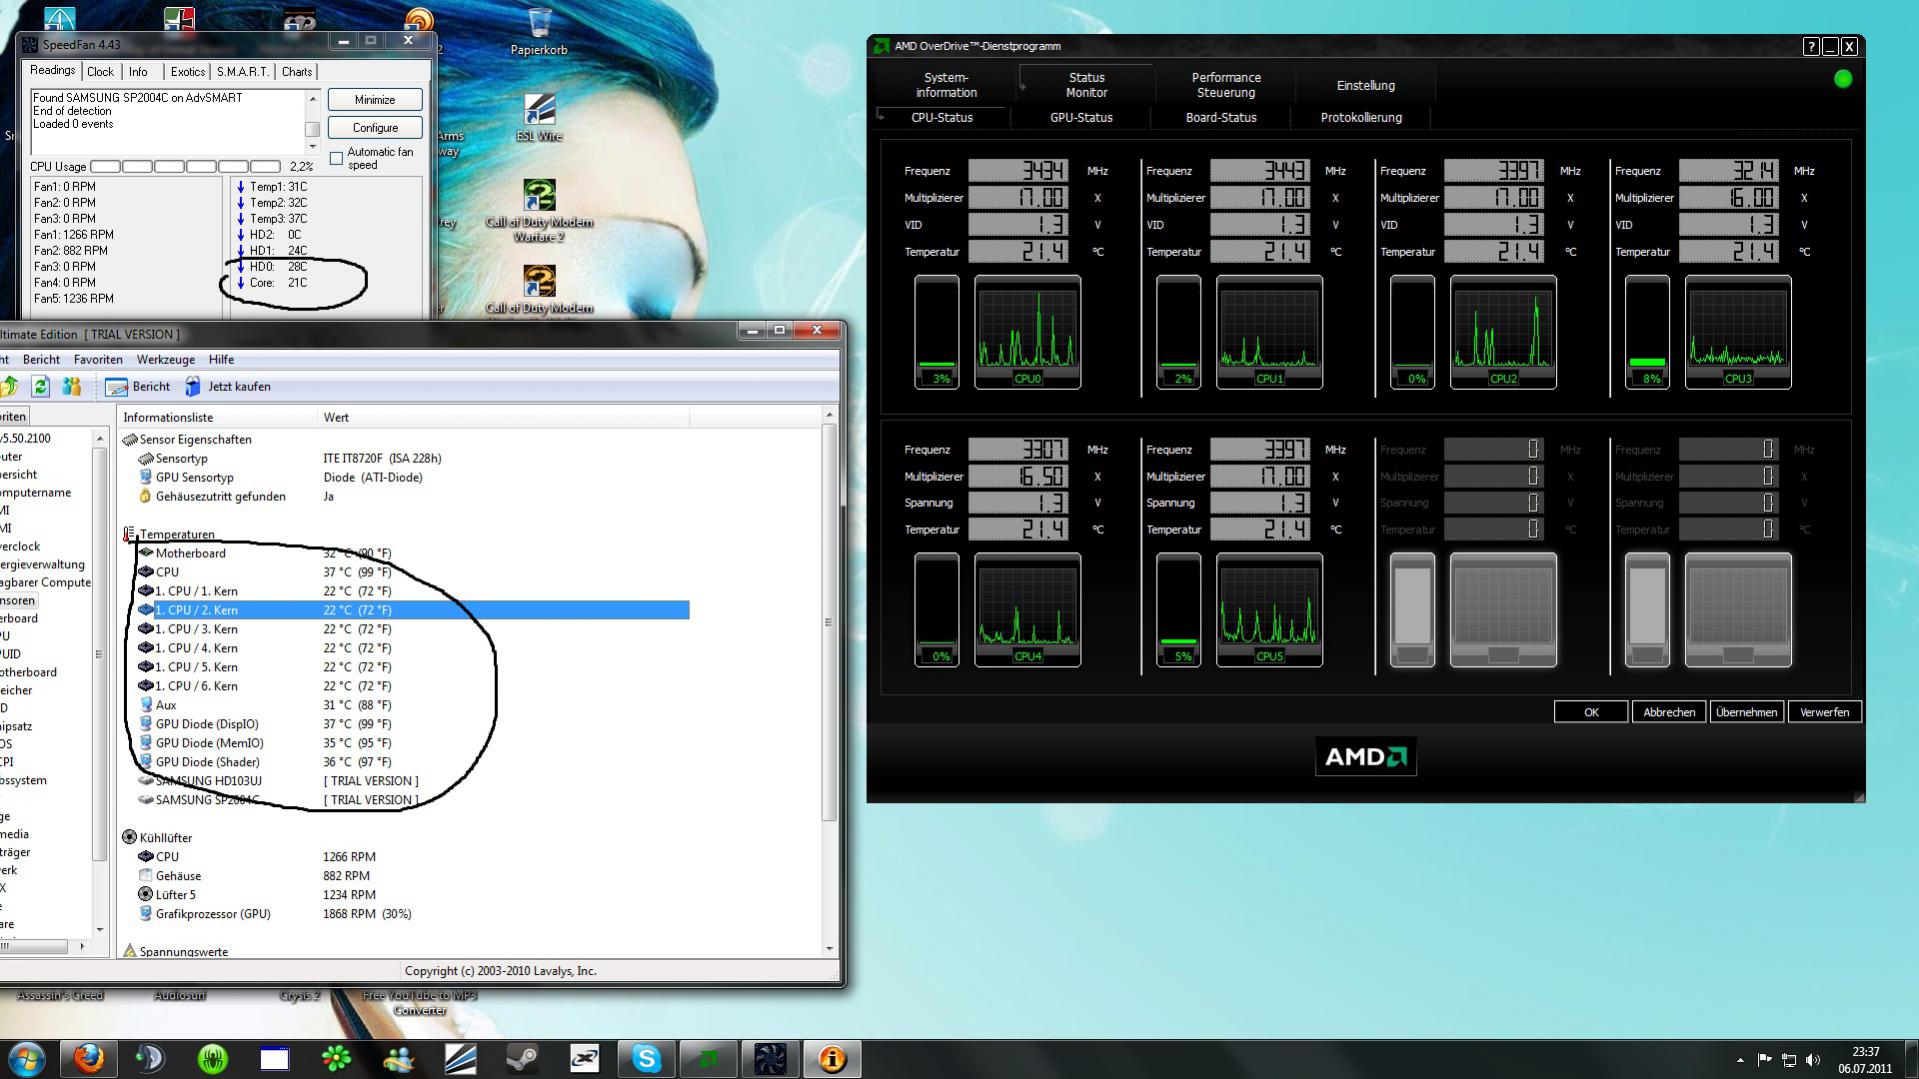1919x1079 pixels.
Task: Open the GPU-Status tab in AMD OverDrive
Action: click(1081, 117)
